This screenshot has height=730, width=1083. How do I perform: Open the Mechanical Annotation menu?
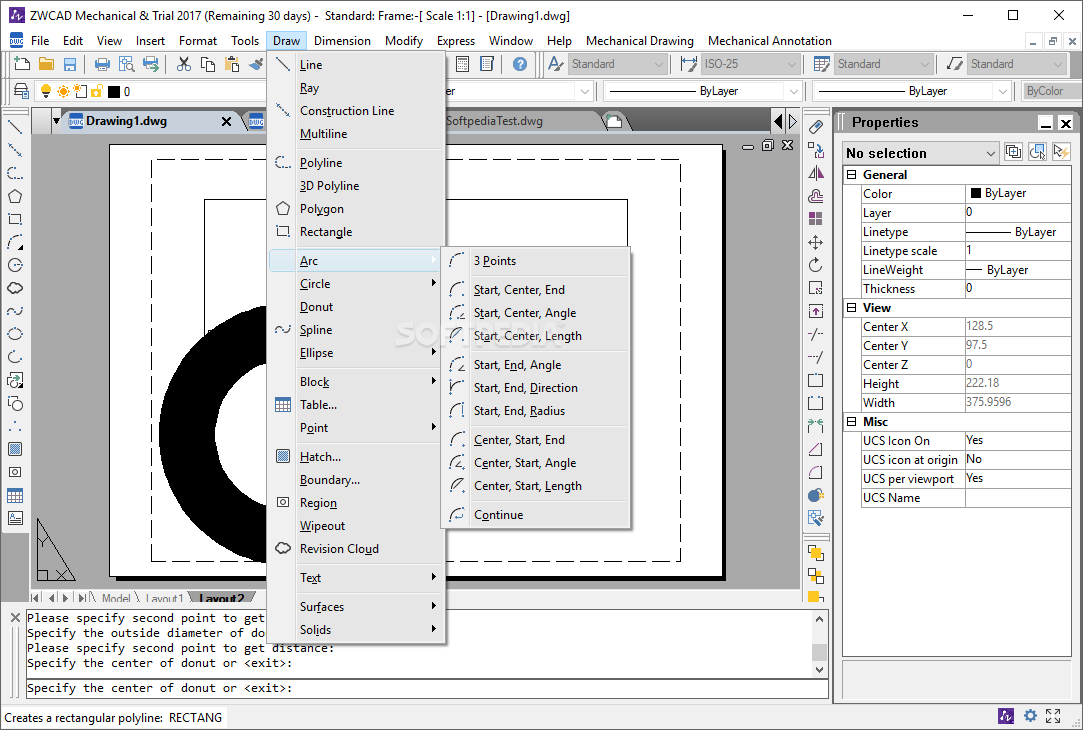pos(769,41)
